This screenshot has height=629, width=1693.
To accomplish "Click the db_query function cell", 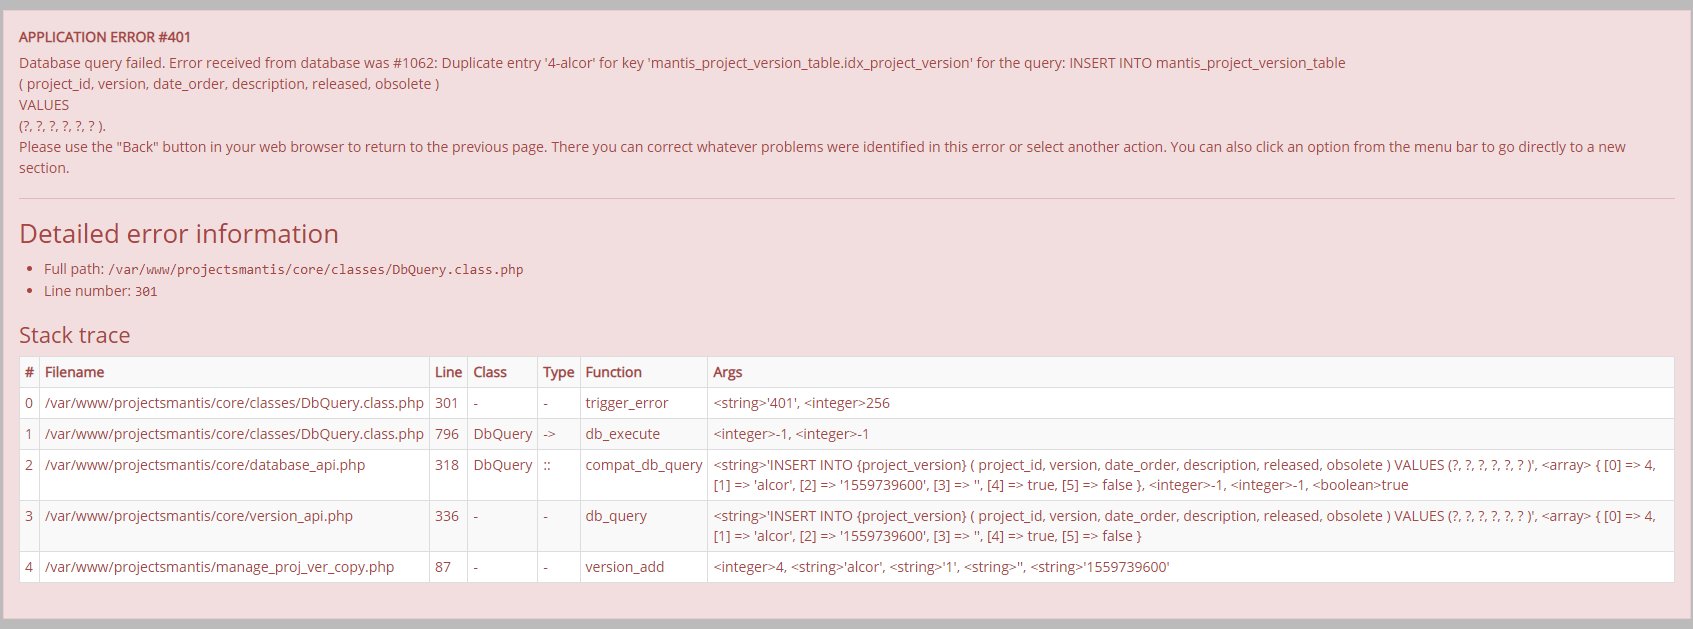I will 644,526.
